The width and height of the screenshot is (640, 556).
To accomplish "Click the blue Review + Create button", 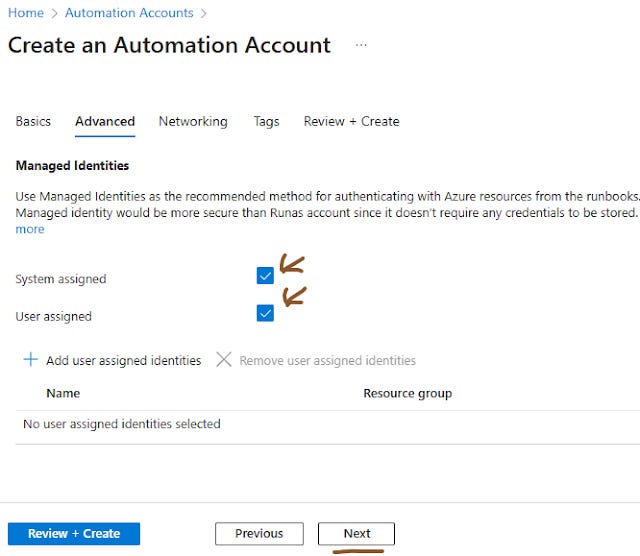I will 74,534.
